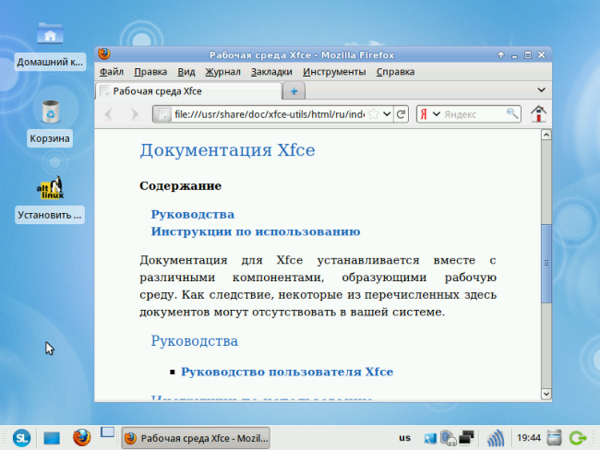Viewport: 600px width, 450px height.
Task: Launch Firefox from the taskbar panel
Action: 82,437
